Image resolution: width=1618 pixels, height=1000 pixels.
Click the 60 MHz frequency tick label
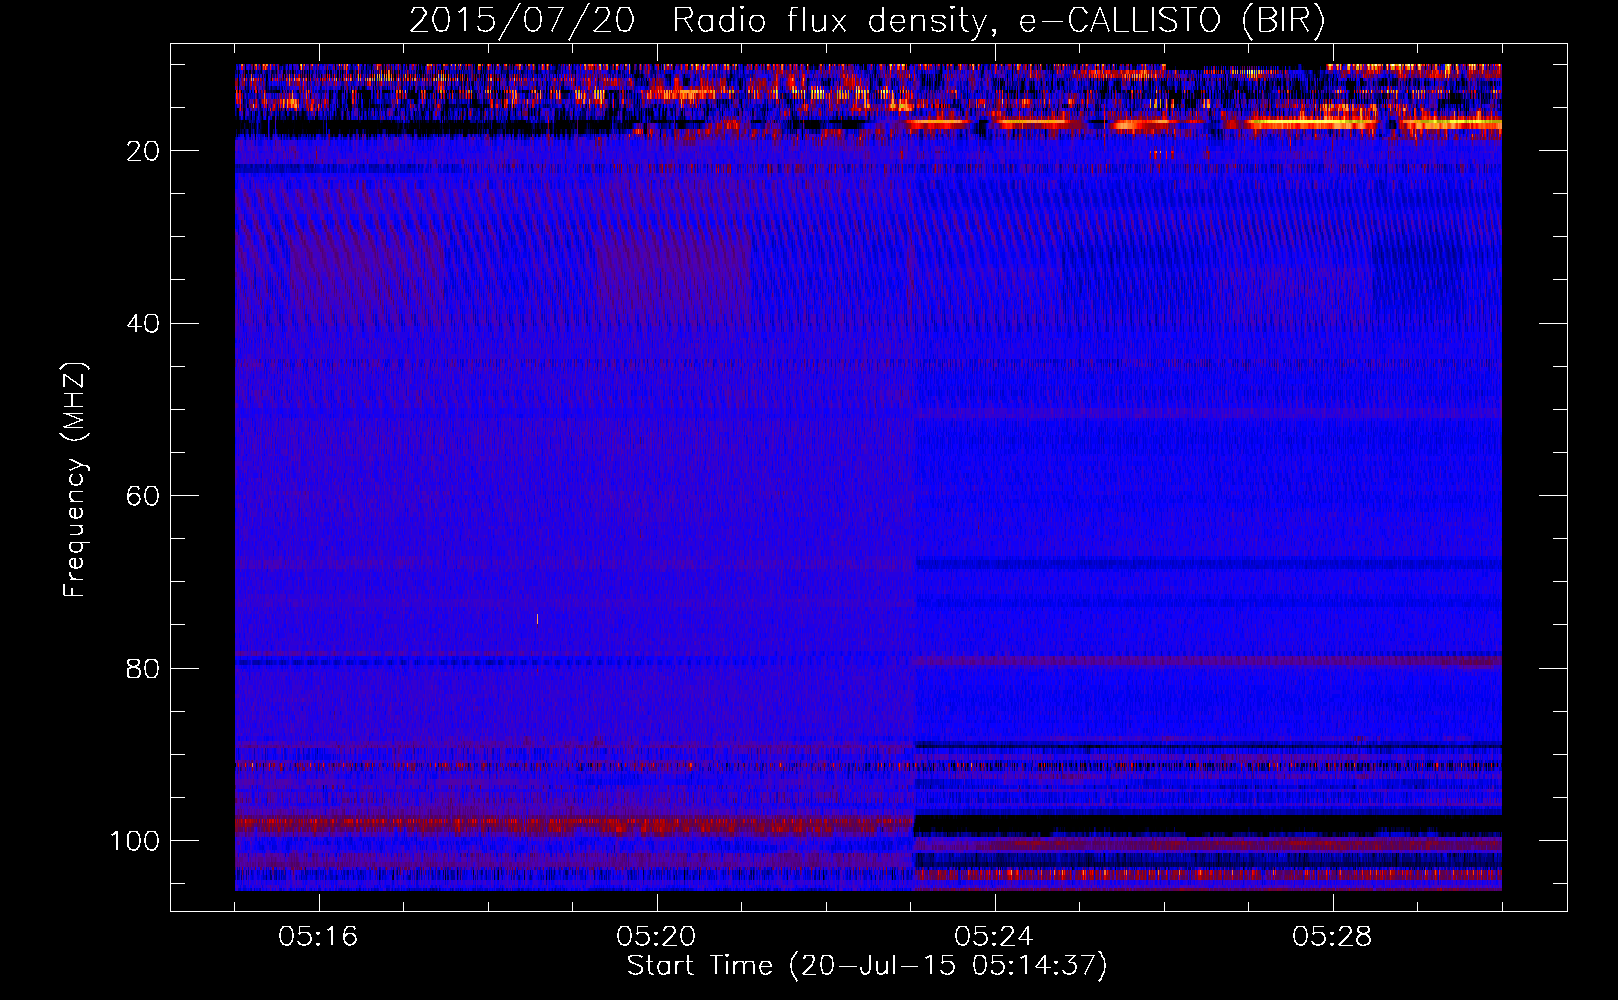coord(144,496)
